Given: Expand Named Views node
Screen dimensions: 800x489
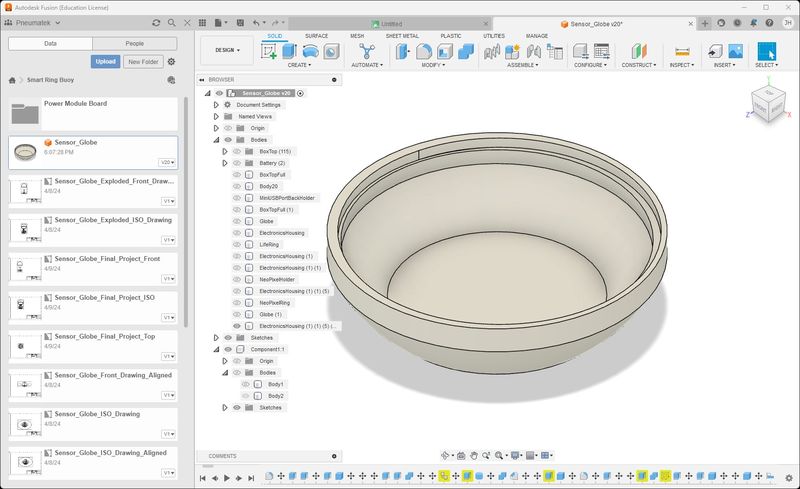Looking at the screenshot, I should click(x=216, y=116).
